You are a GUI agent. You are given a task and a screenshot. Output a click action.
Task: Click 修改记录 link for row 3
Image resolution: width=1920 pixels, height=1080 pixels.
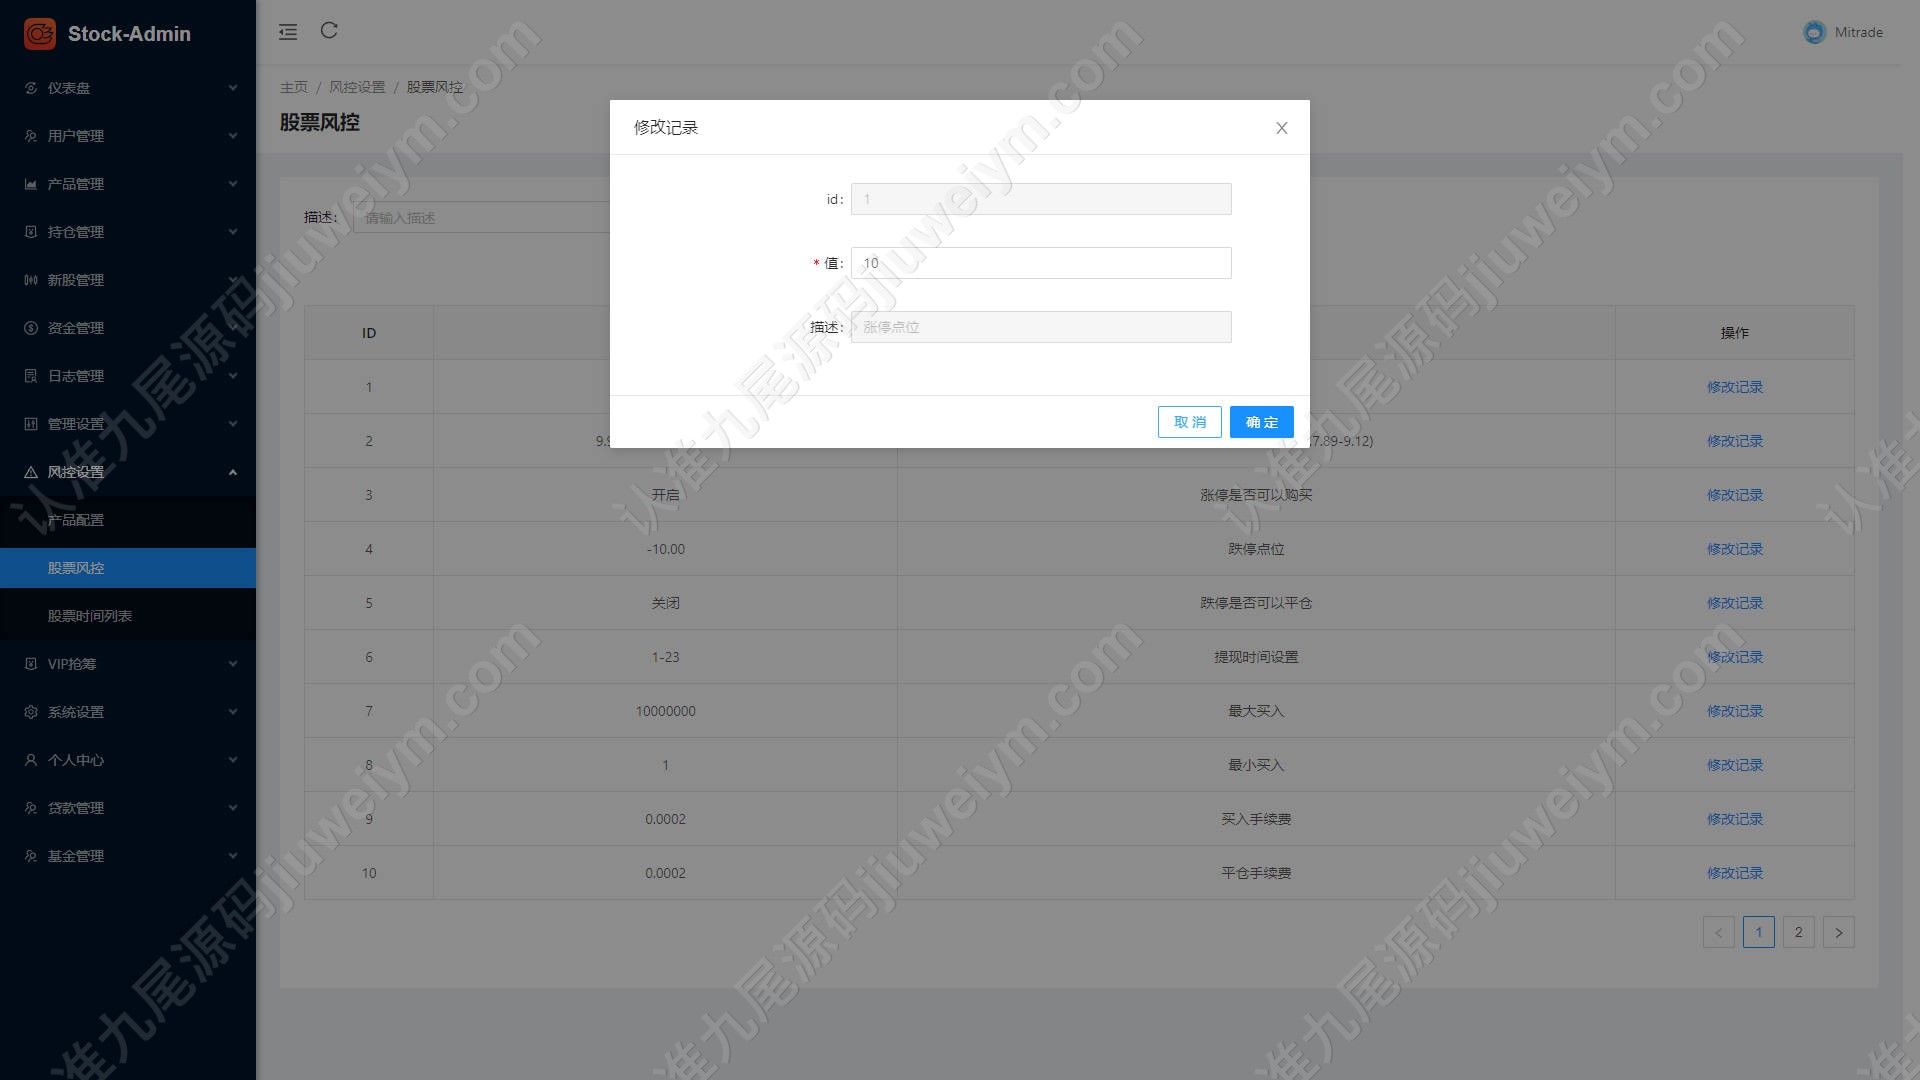coord(1734,495)
